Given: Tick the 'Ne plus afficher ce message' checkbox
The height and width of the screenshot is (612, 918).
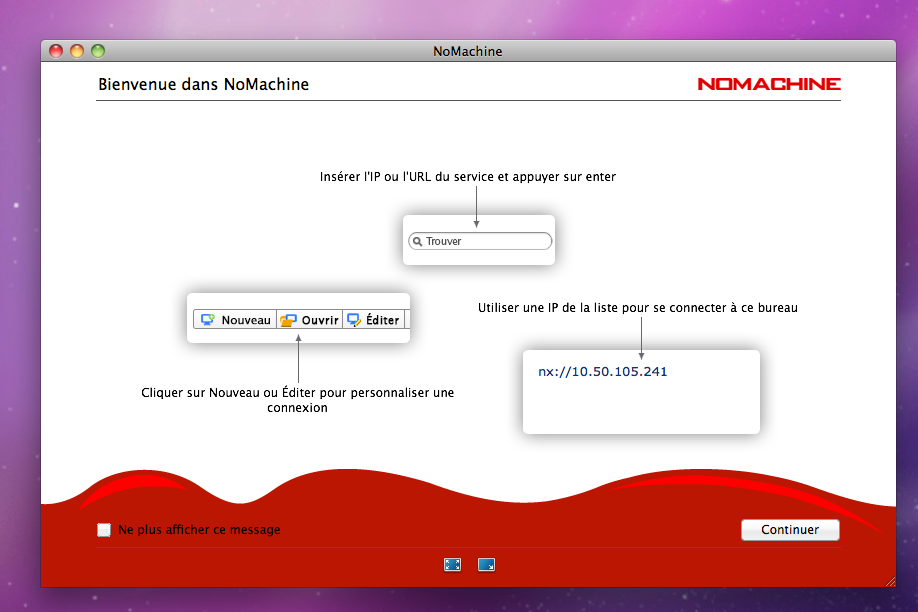Looking at the screenshot, I should click(104, 530).
